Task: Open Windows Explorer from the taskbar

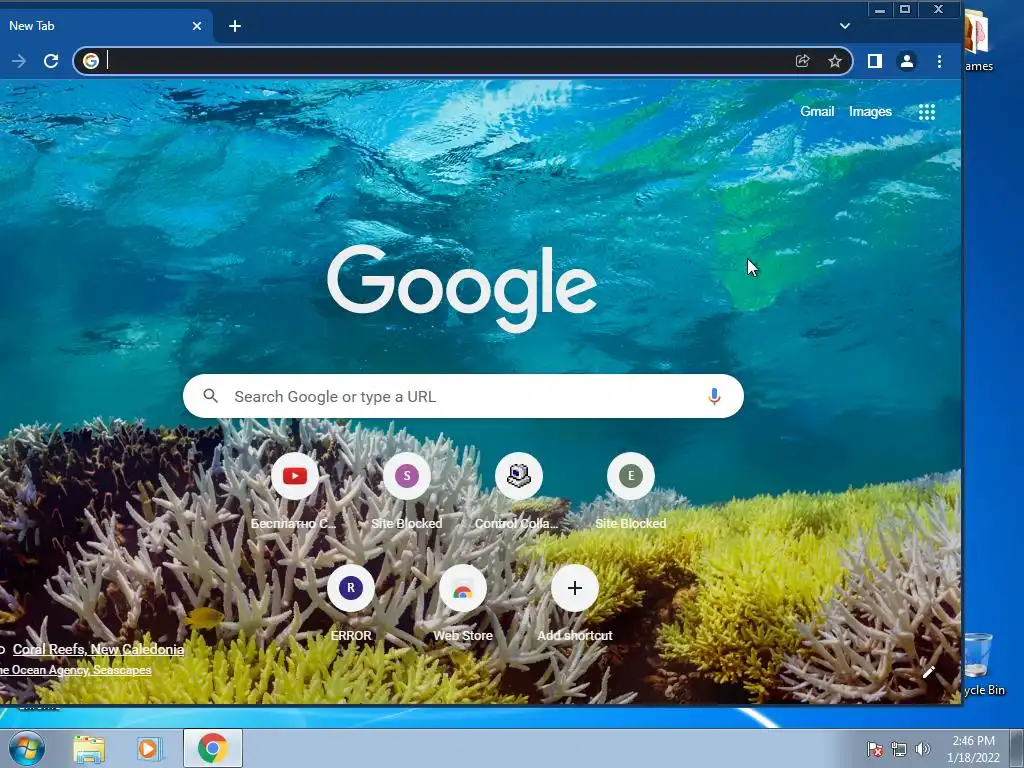Action: [89, 748]
